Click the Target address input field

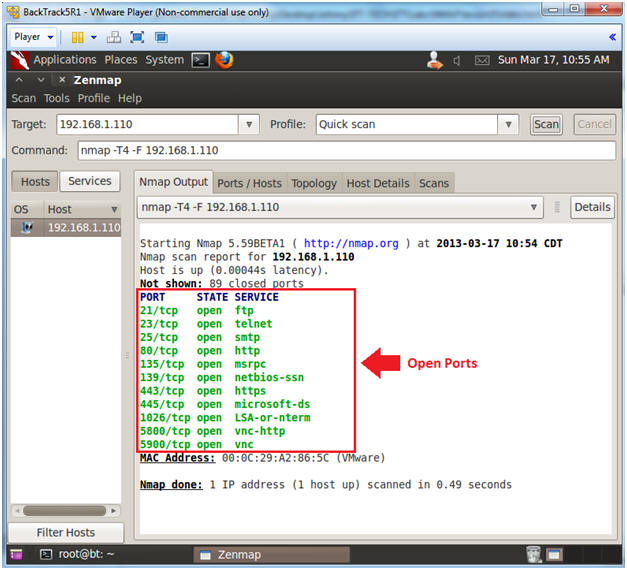(x=147, y=124)
